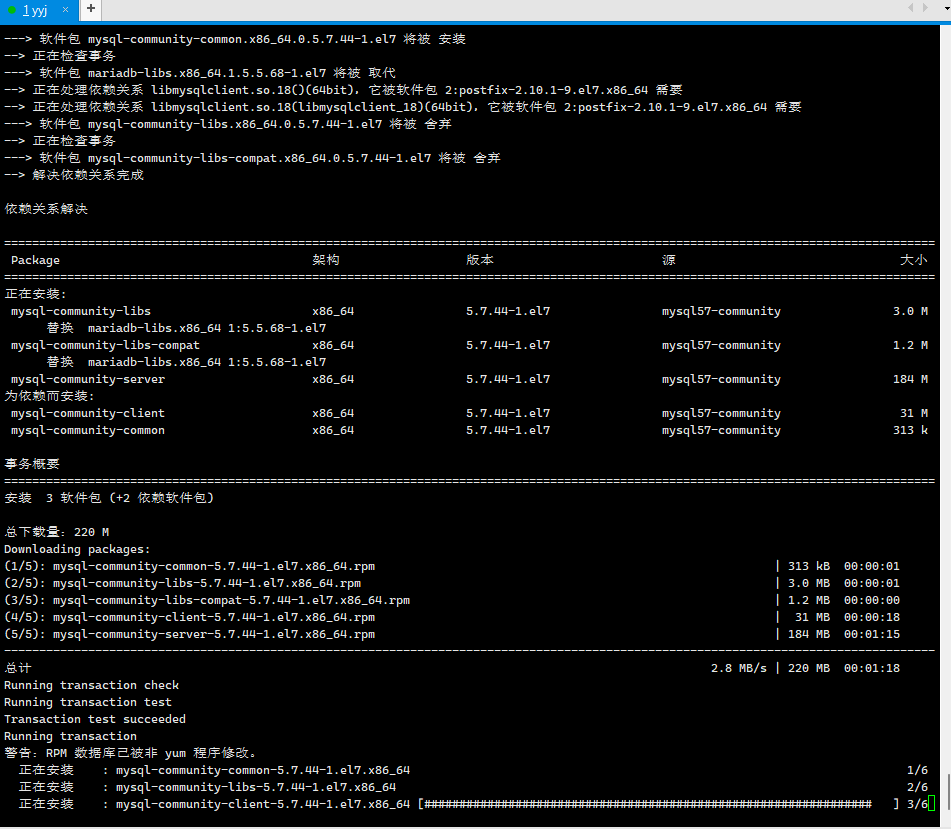
Task: Click the 'mysql-community-common.x86_64.0.5.7.44-1.el7 将被 安装' top line
Action: (x=235, y=39)
